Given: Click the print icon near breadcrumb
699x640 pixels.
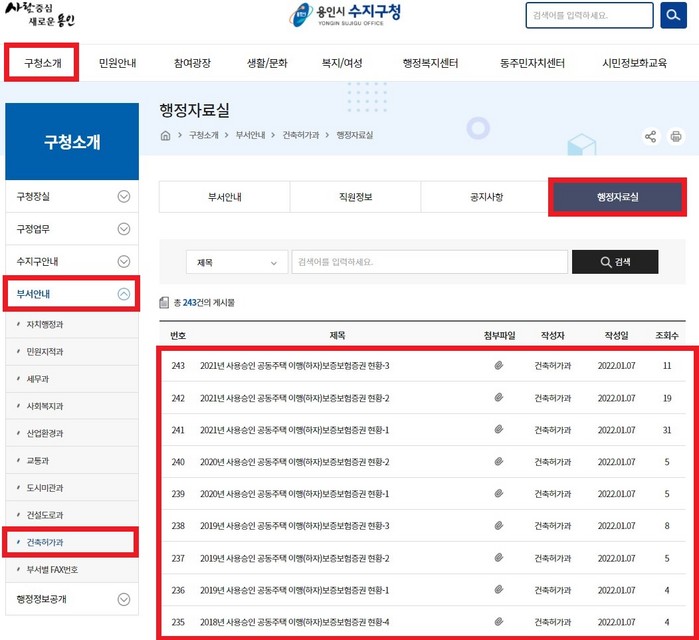Looking at the screenshot, I should (x=675, y=136).
